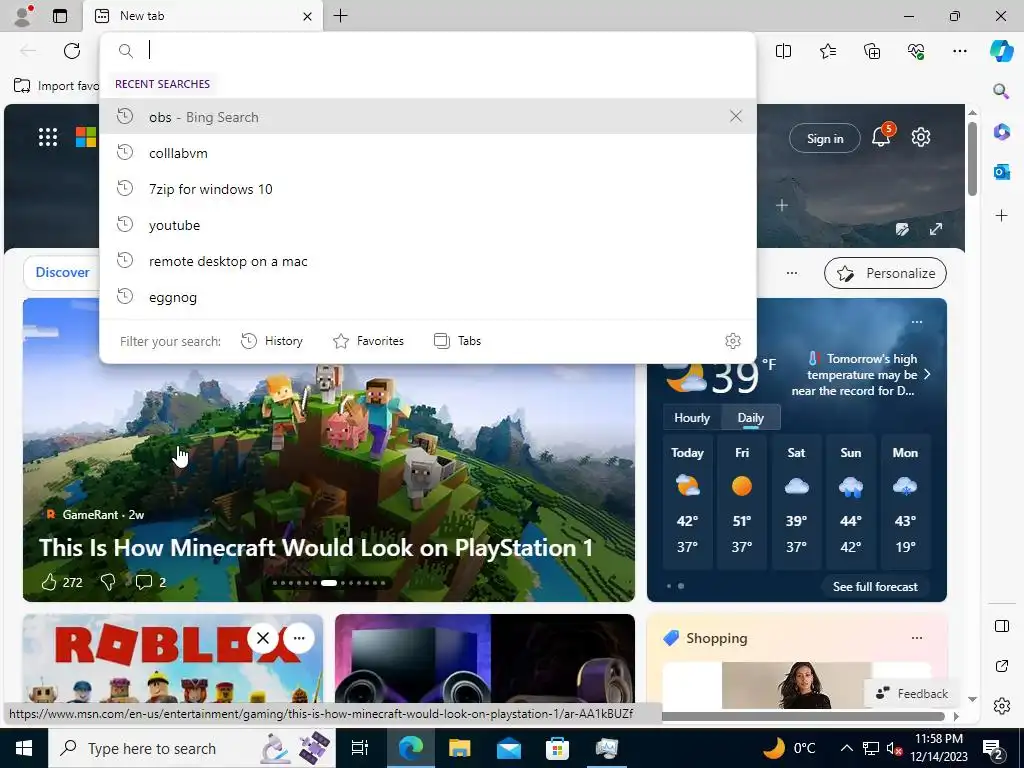The width and height of the screenshot is (1024, 768).
Task: Switch weather to Hourly tab
Action: coord(692,418)
